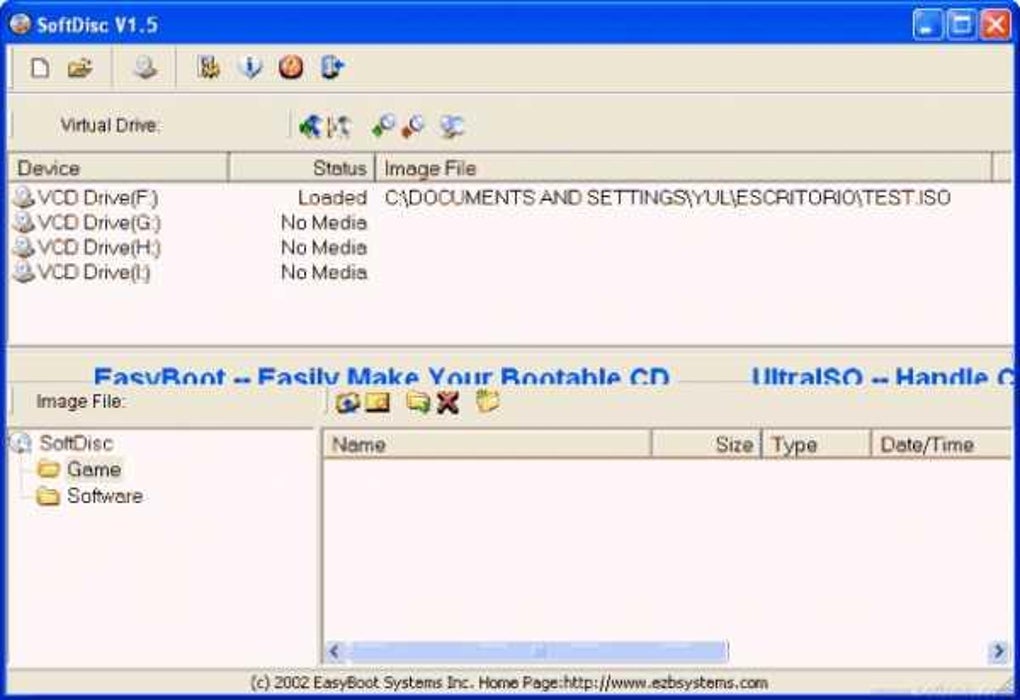Viewport: 1020px width, 700px height.
Task: Click the Loaded status of drive F
Action: pyautogui.click(x=332, y=197)
